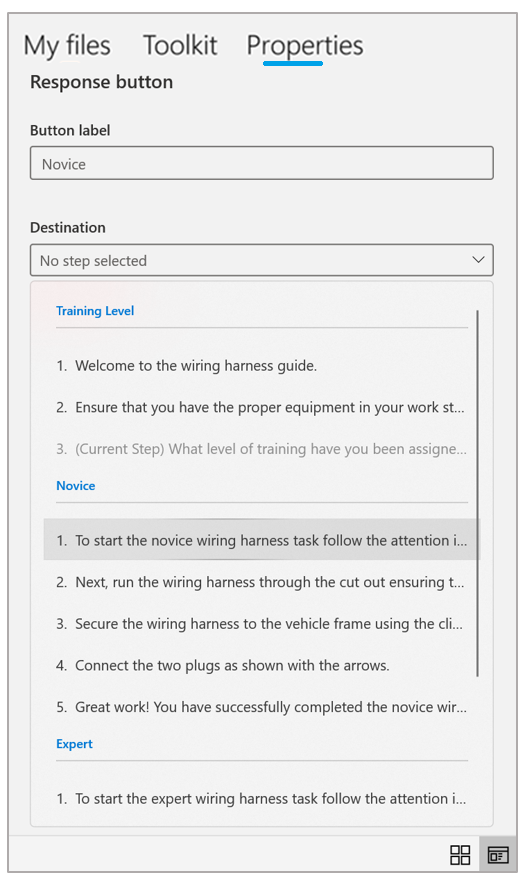Switch to grid view icon
524x880 pixels.
(460, 855)
